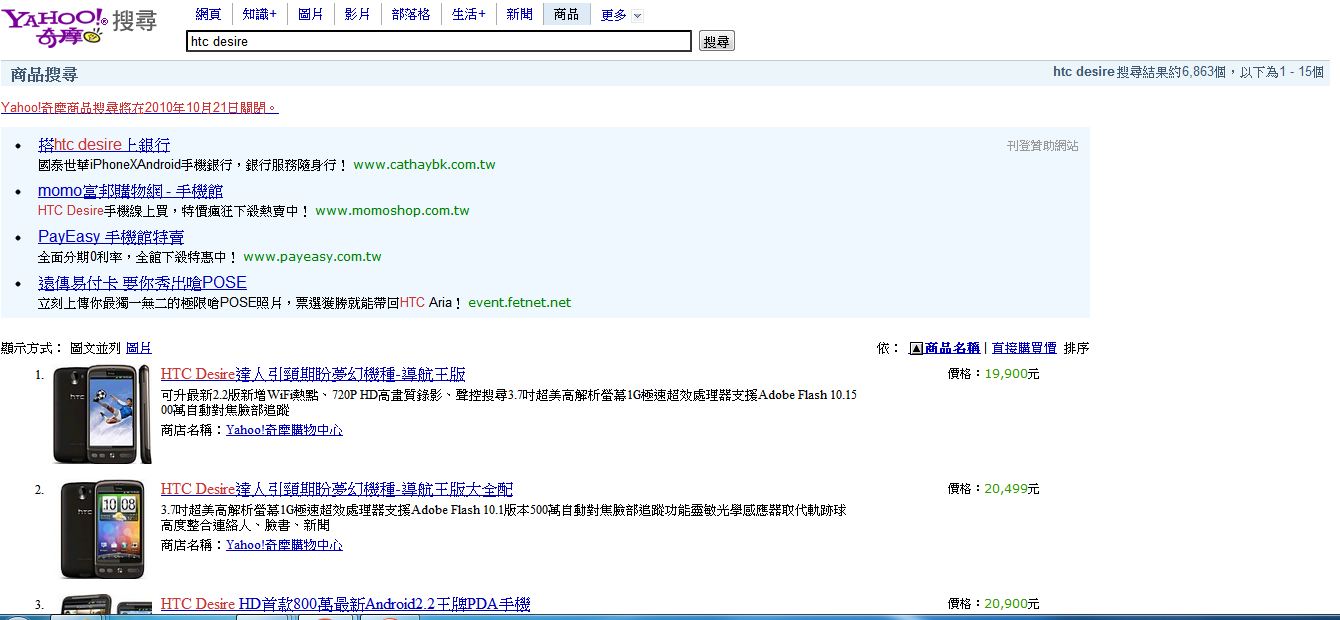Select the 商品 tab
The width and height of the screenshot is (1340, 620).
tap(566, 14)
